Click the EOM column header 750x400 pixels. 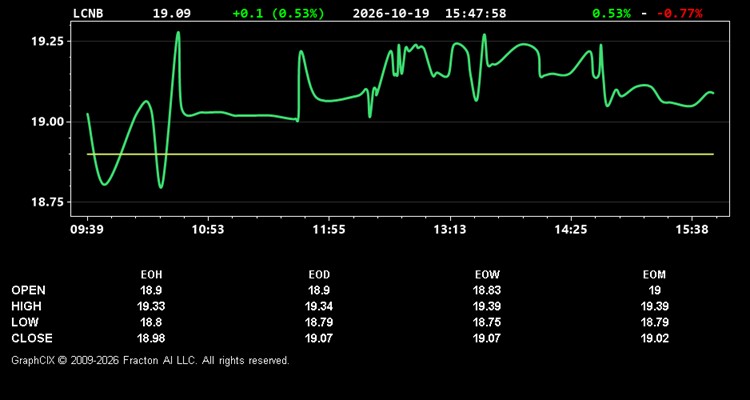(654, 275)
